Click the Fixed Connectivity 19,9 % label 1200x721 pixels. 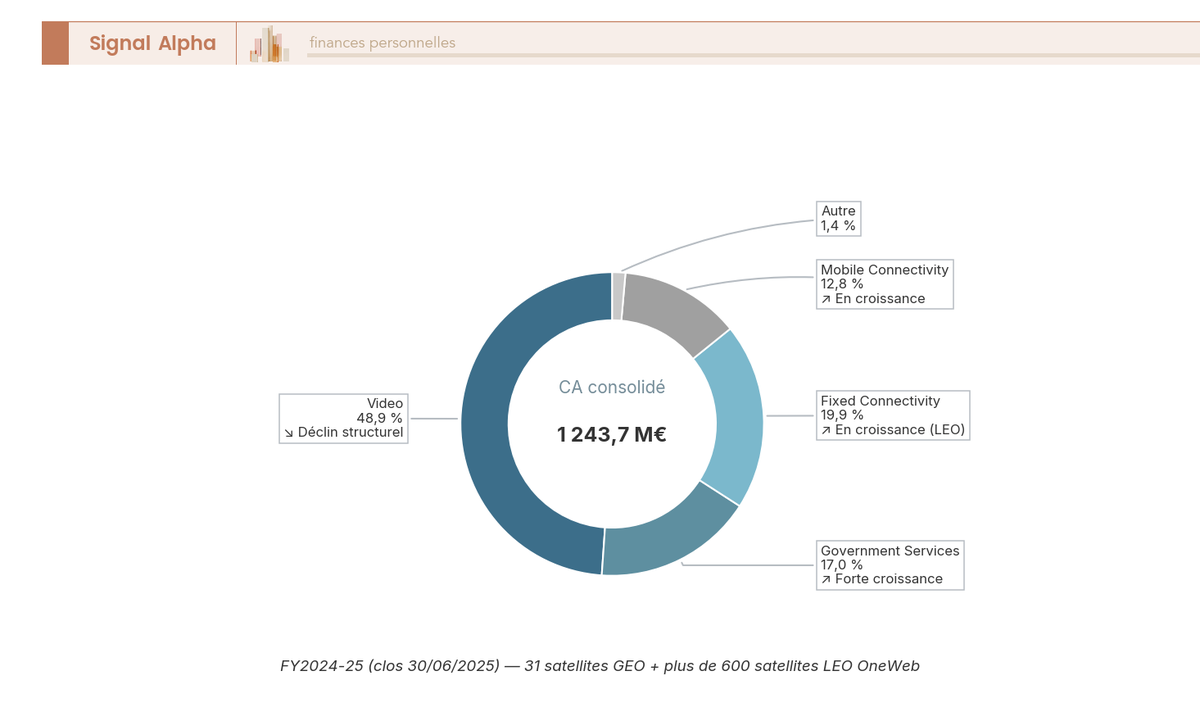pos(893,415)
